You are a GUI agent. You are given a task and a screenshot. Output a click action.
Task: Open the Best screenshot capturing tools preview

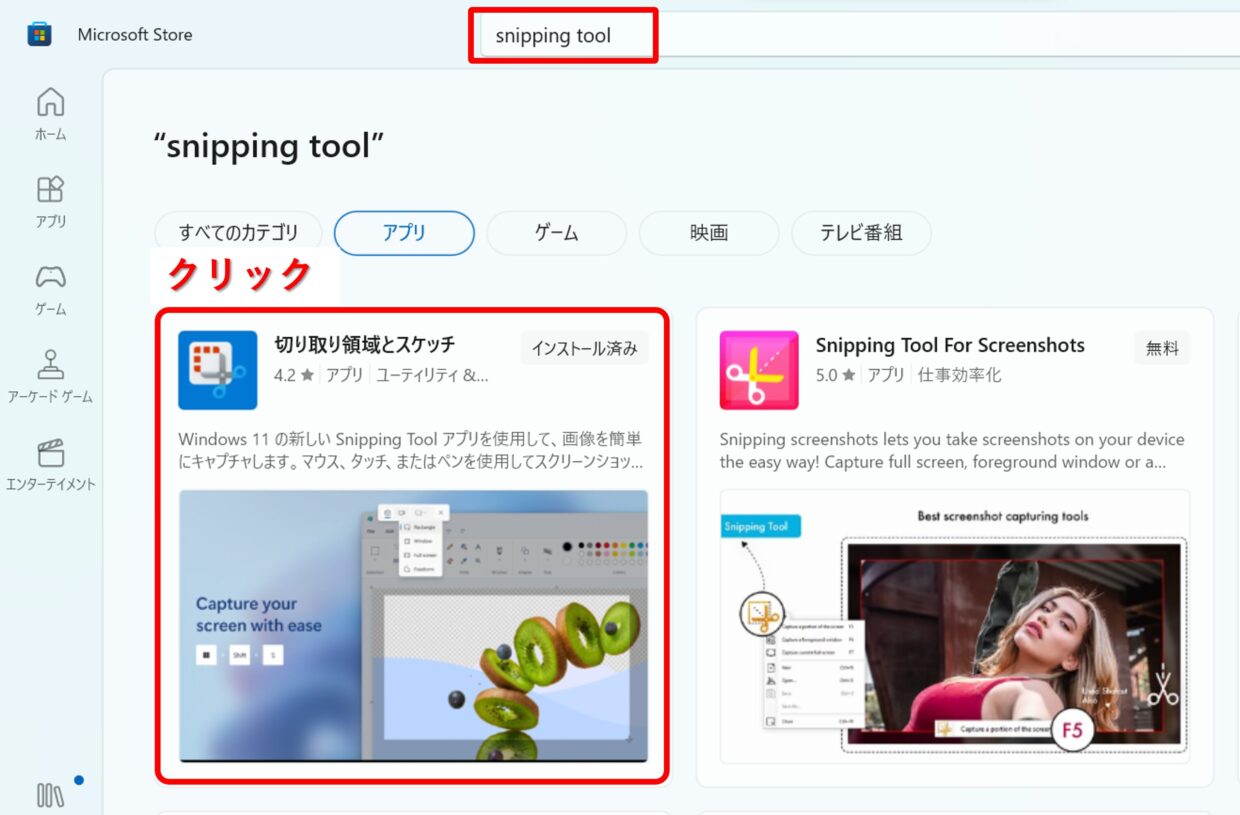click(955, 626)
